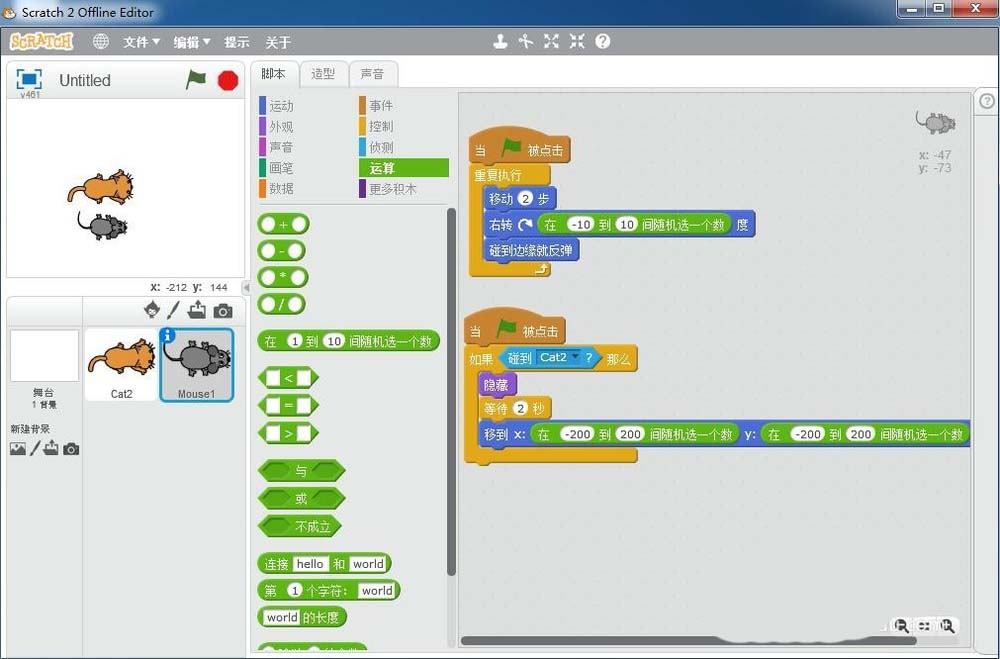
Task: Toggle full-screen stage mode icon
Action: [x=29, y=79]
